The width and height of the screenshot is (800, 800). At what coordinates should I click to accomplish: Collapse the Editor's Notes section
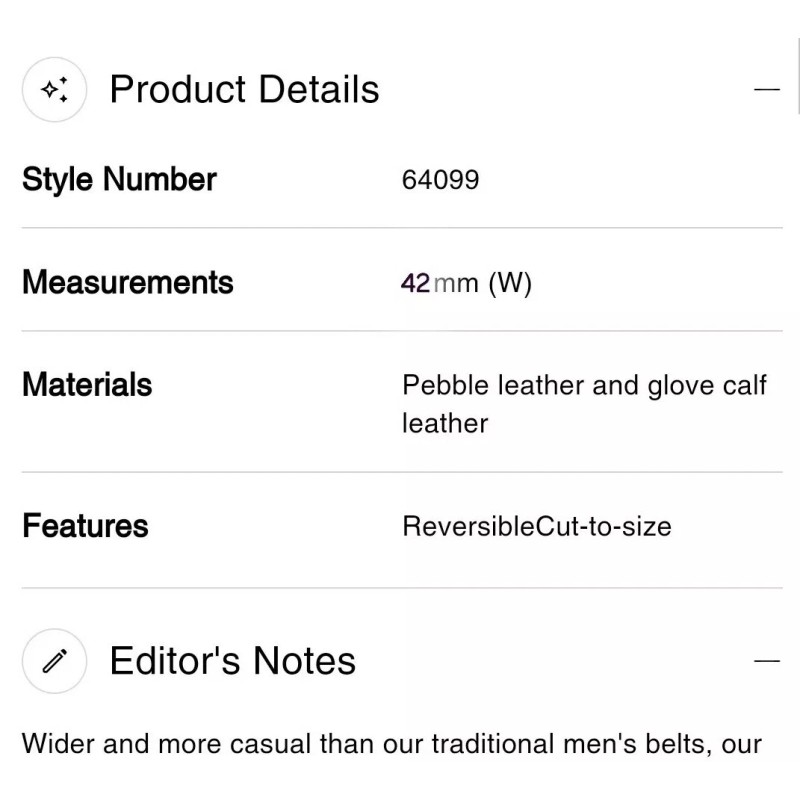tap(766, 661)
